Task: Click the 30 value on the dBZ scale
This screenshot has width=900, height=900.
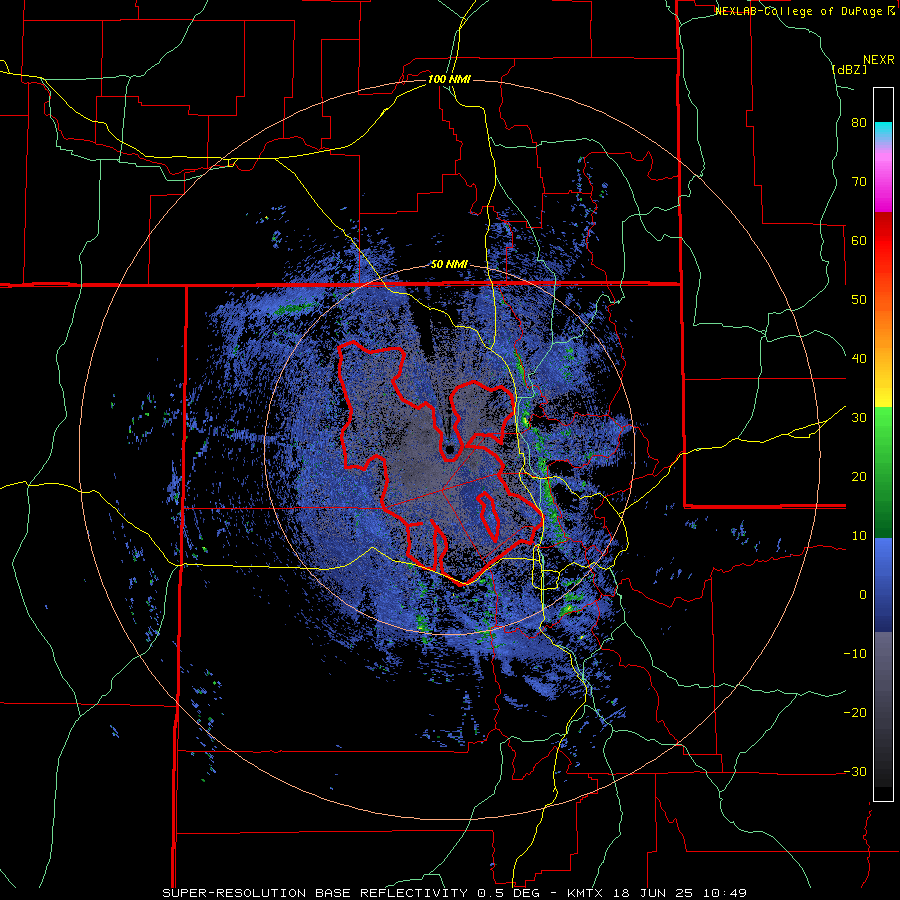Action: pos(859,417)
